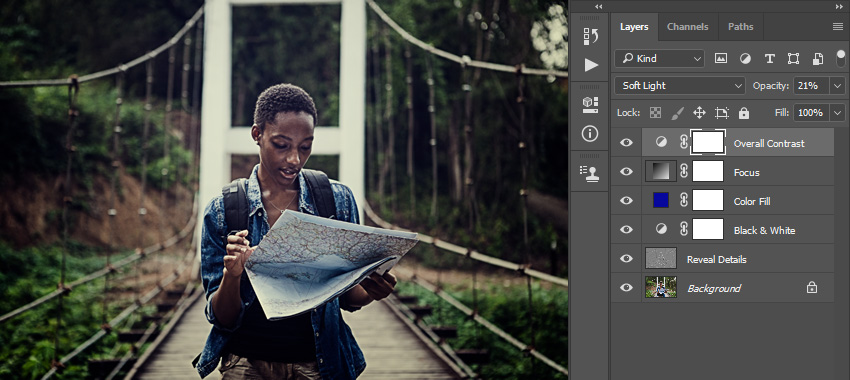850x380 pixels.
Task: Click the Black & White adjustment icon
Action: point(661,229)
